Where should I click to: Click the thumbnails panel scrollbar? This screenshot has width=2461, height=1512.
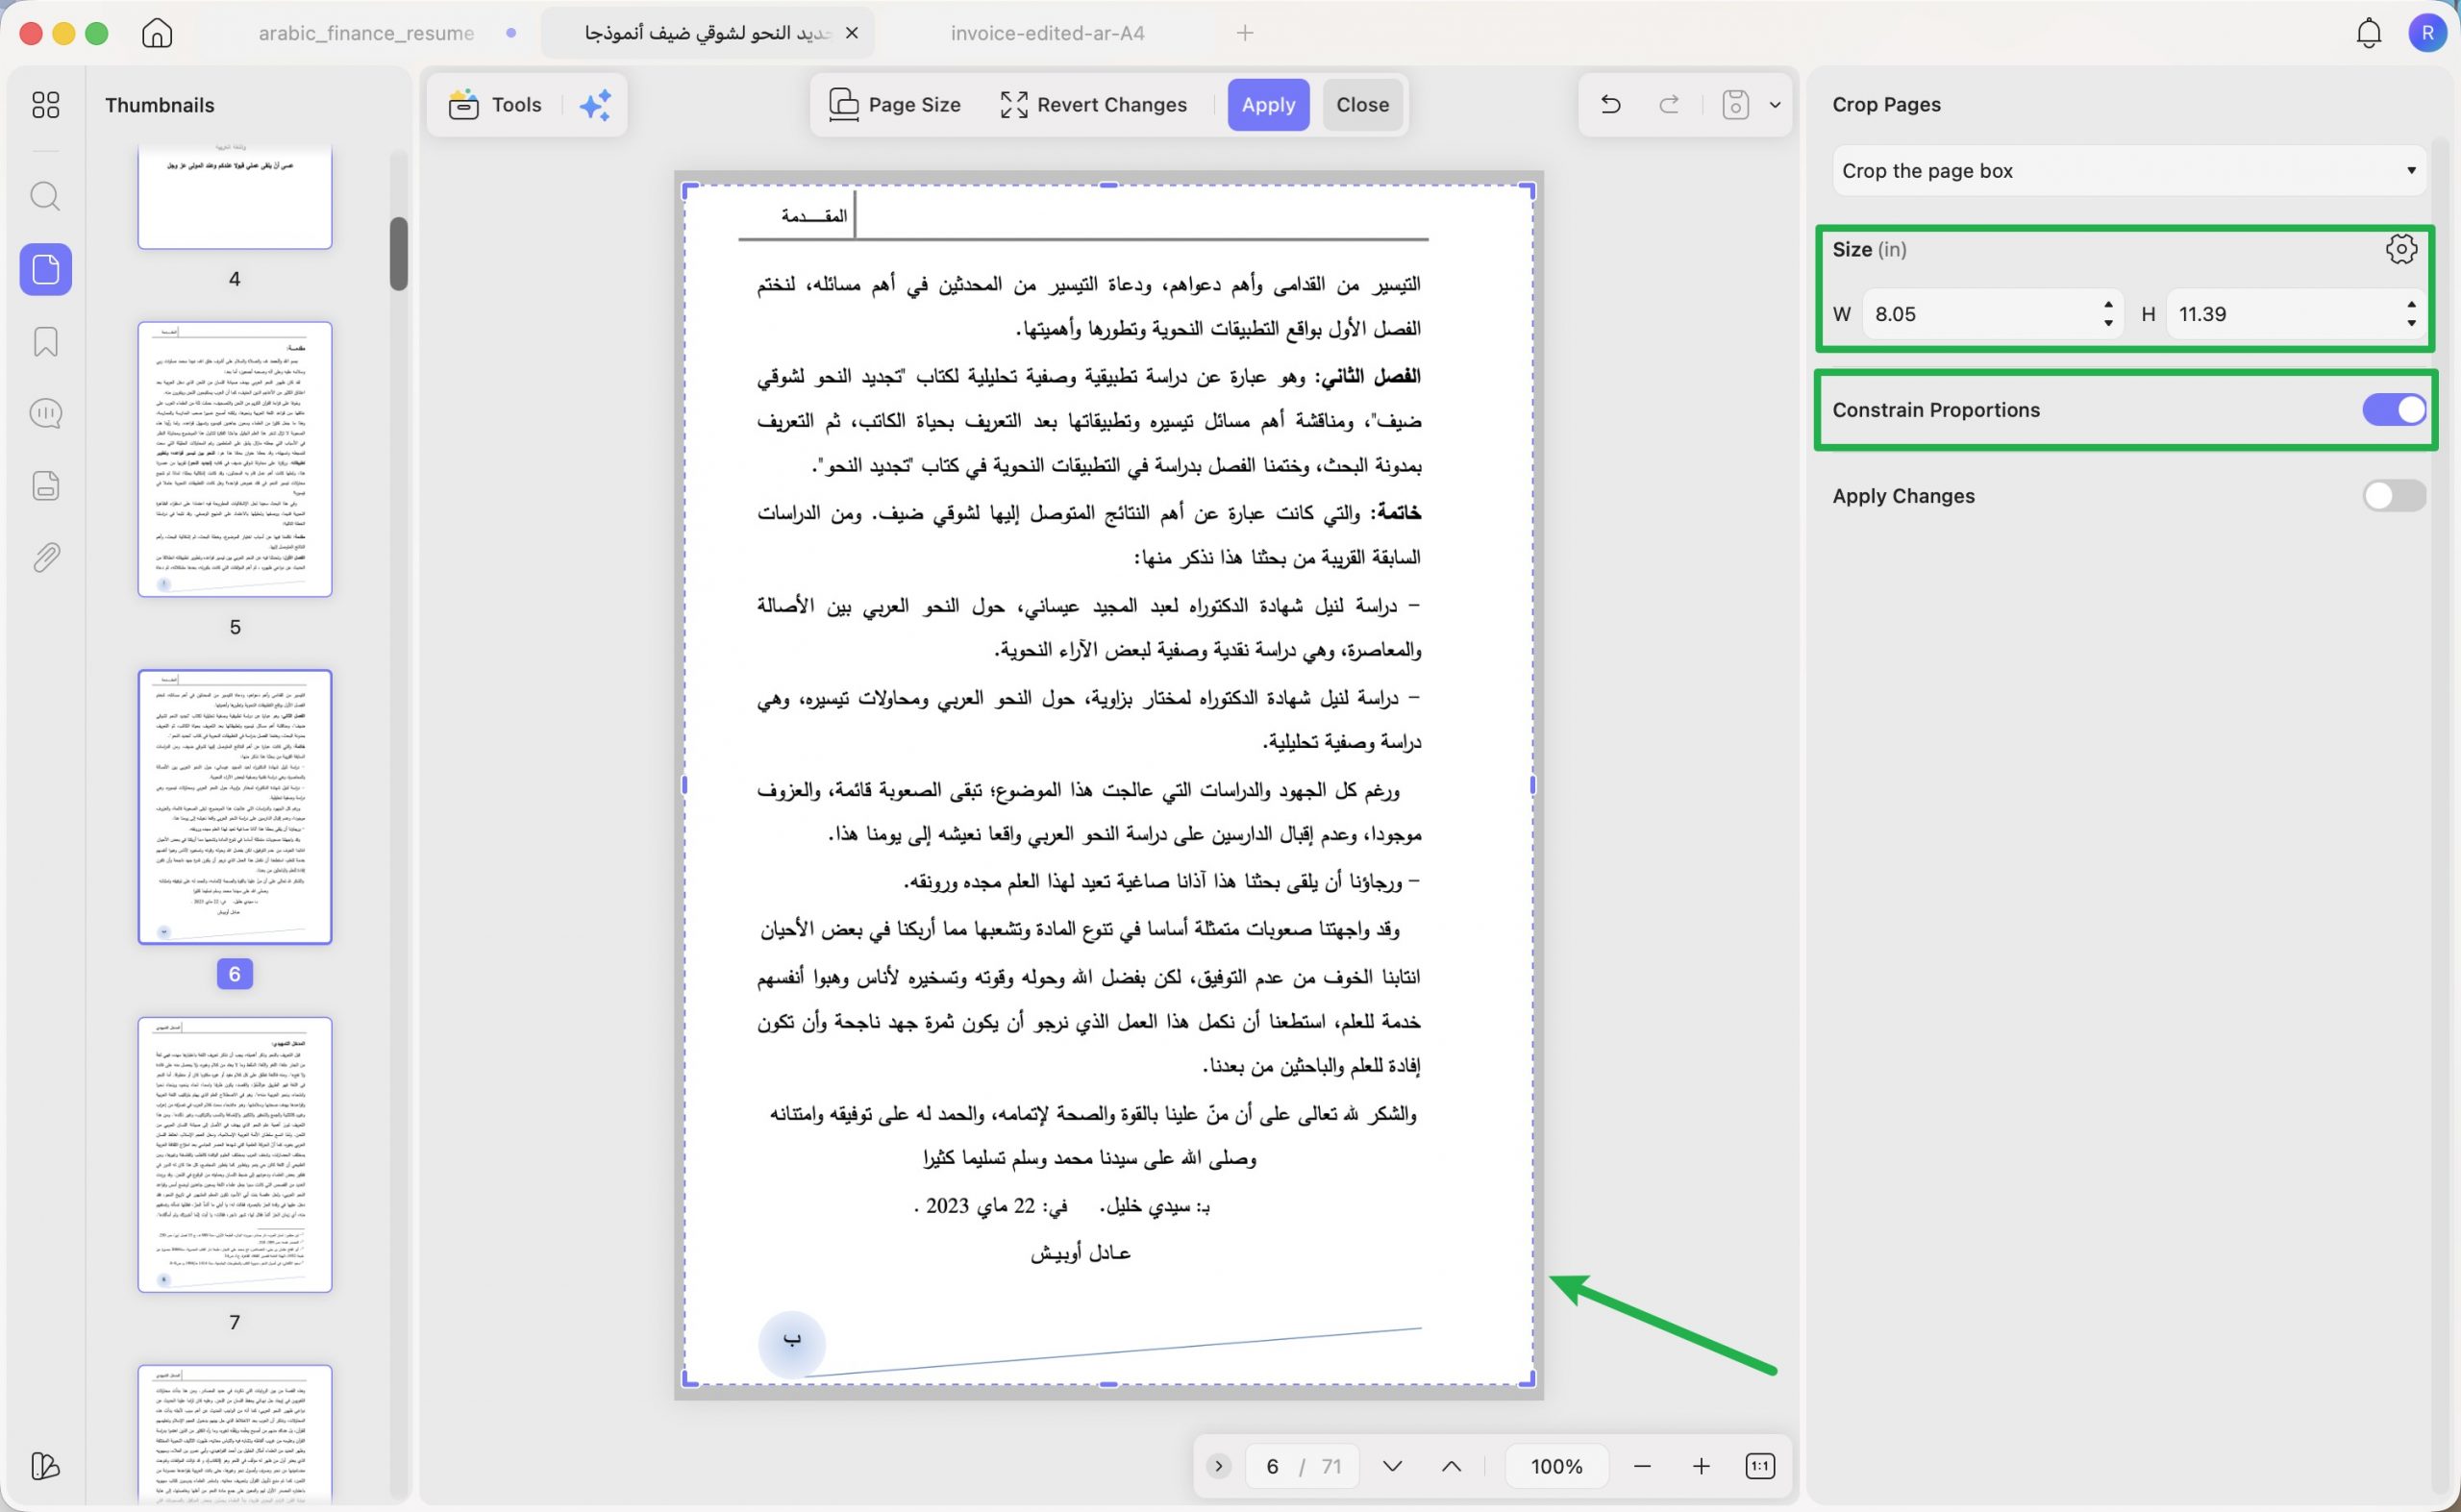tap(399, 254)
